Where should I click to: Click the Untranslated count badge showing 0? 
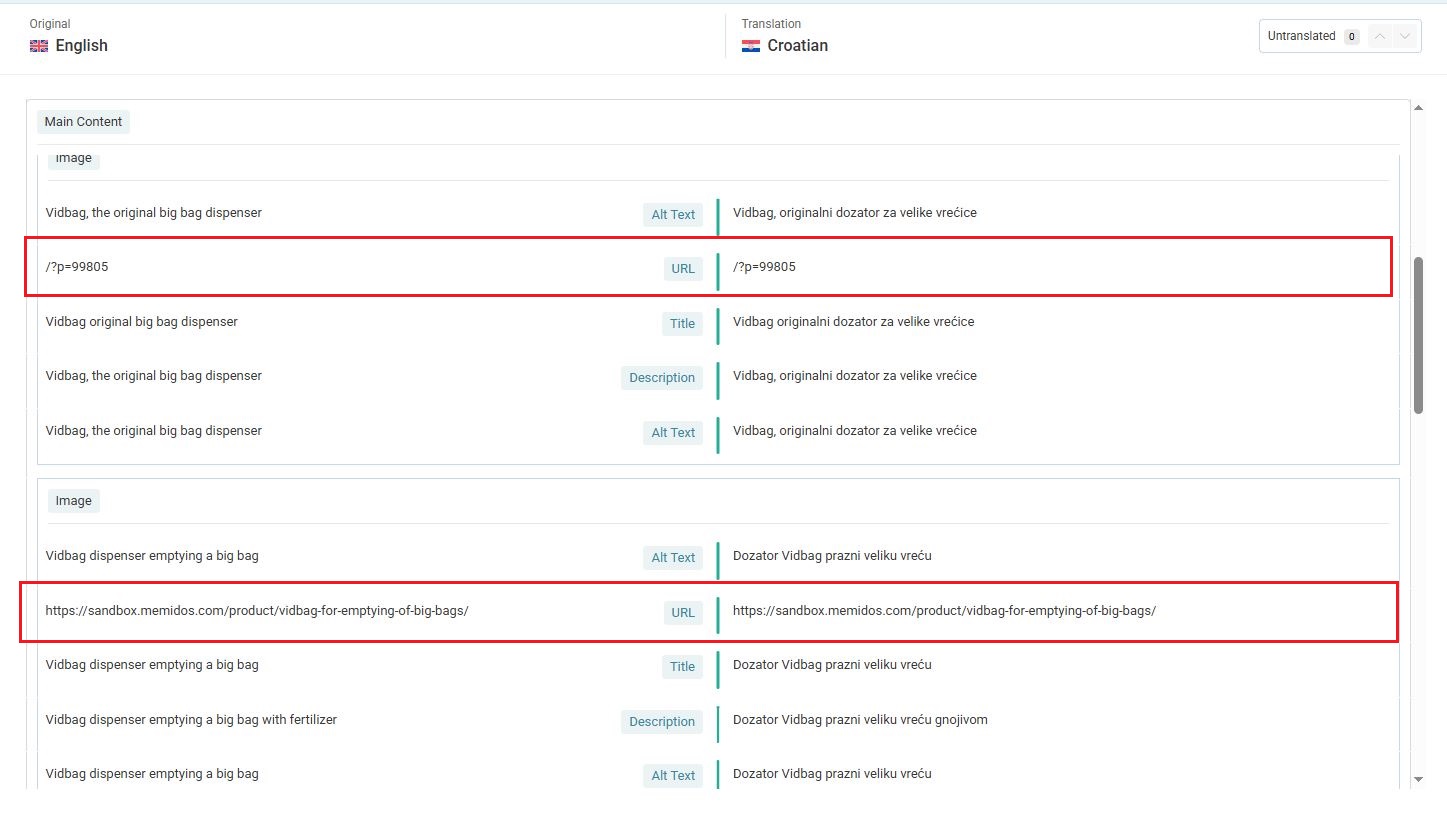coord(1351,37)
